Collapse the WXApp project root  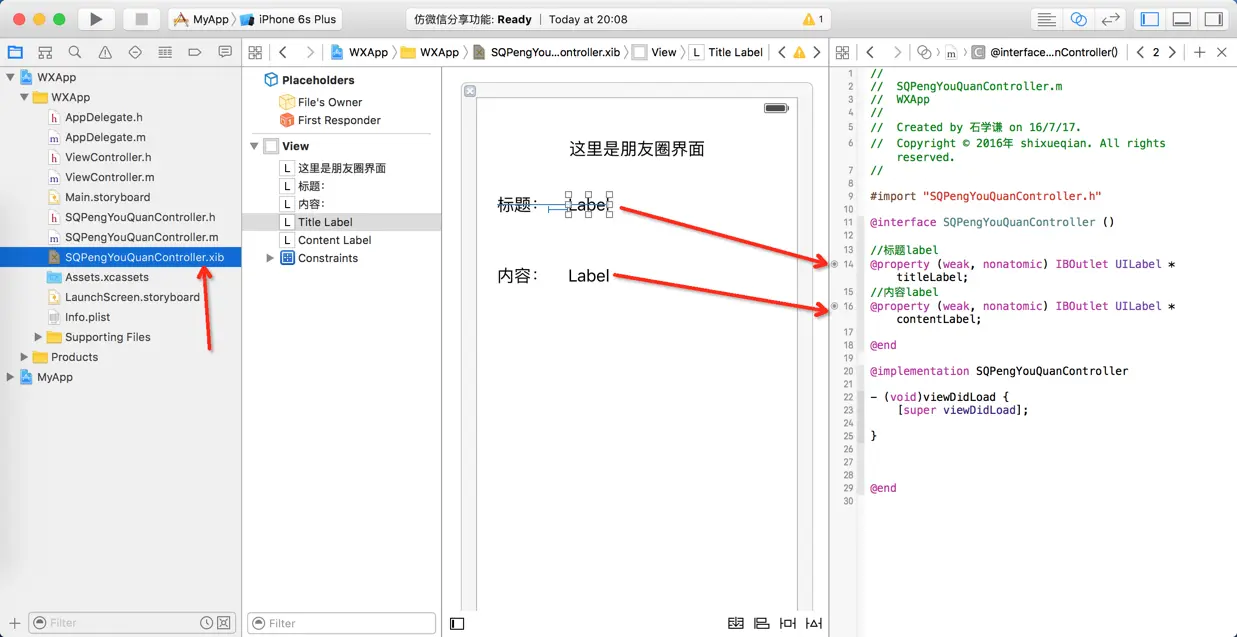tap(11, 77)
